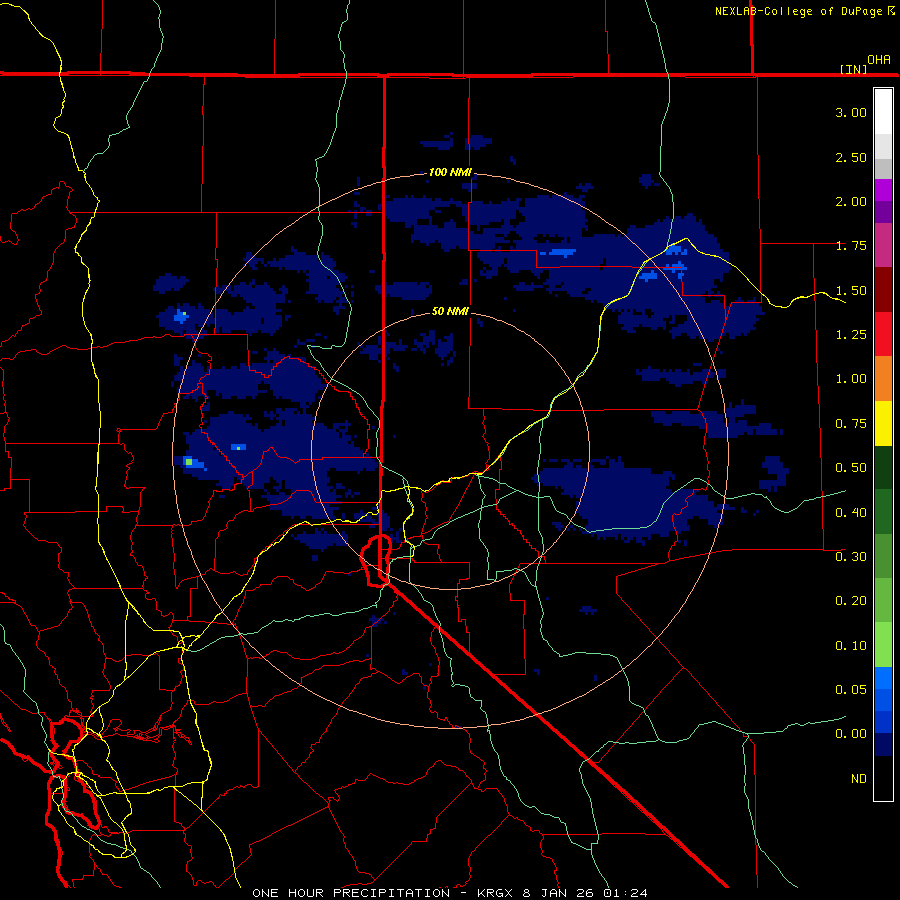900x900 pixels.
Task: Select the orange 1.00 color swatch
Action: pyautogui.click(x=883, y=379)
